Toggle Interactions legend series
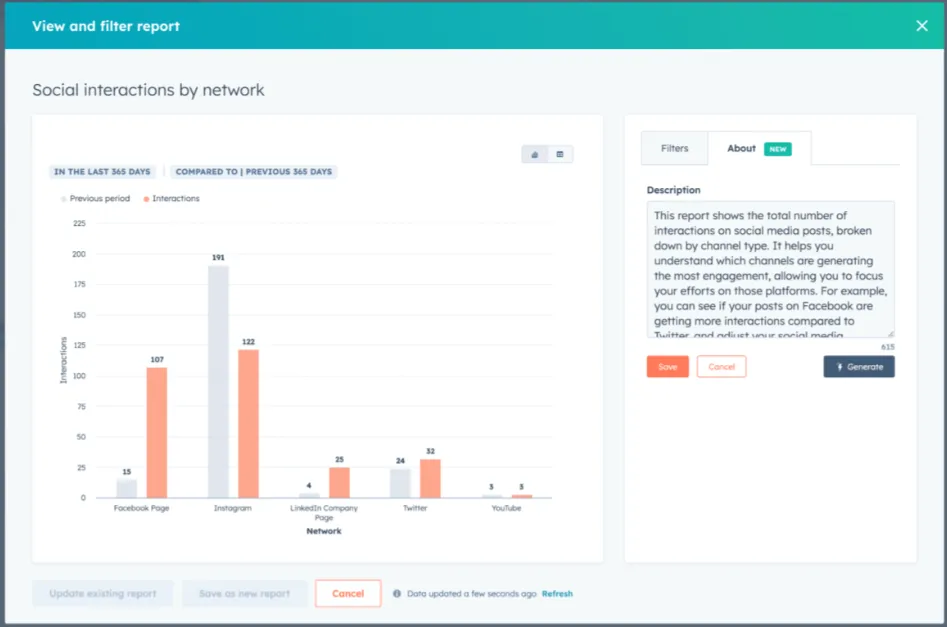The width and height of the screenshot is (947, 627). 172,198
